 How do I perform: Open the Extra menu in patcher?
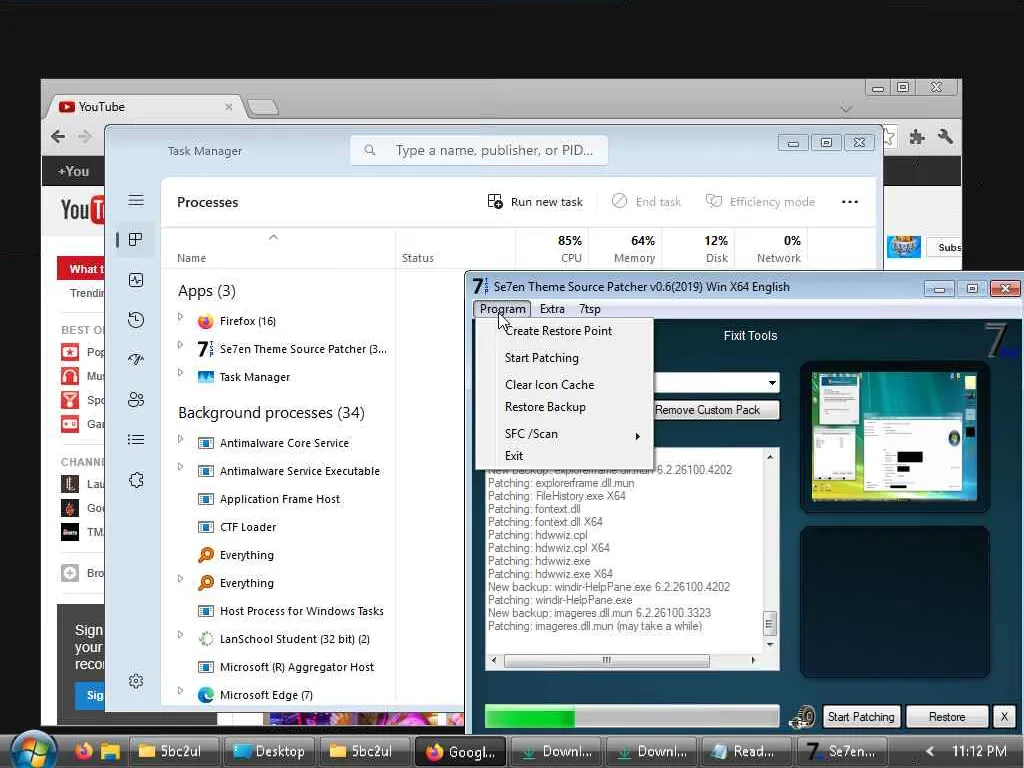(x=552, y=309)
